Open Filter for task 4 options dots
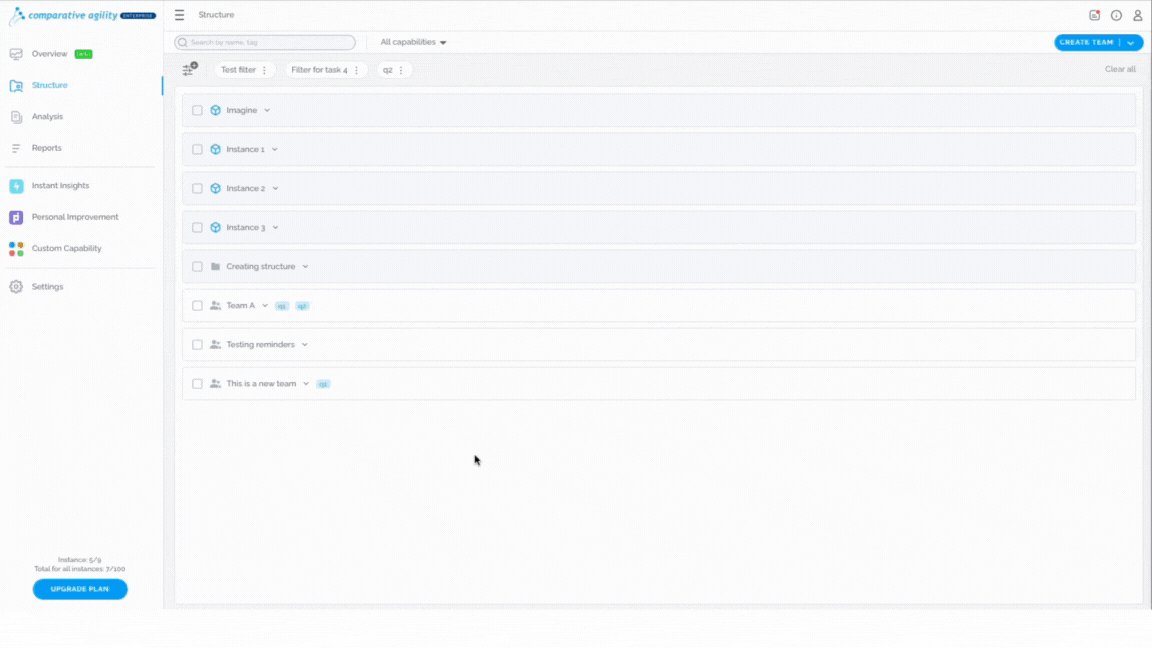 coord(356,70)
